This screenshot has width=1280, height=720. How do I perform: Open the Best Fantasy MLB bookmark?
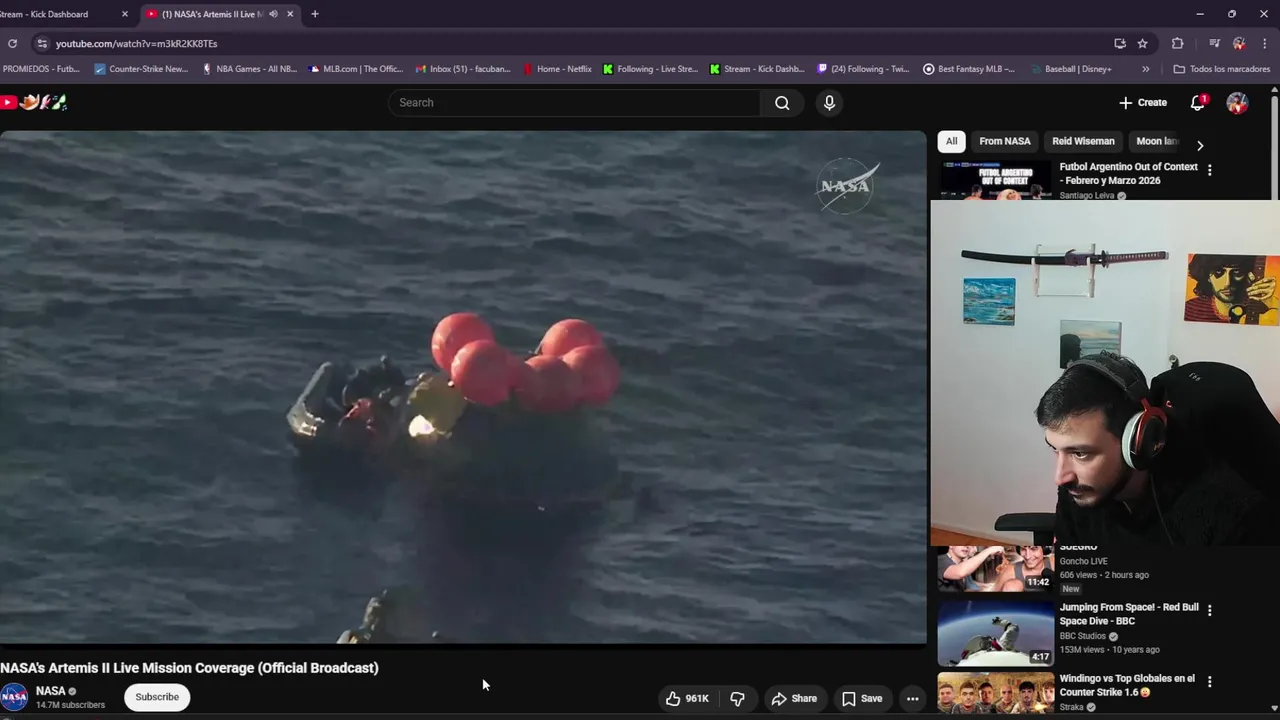tap(969, 69)
